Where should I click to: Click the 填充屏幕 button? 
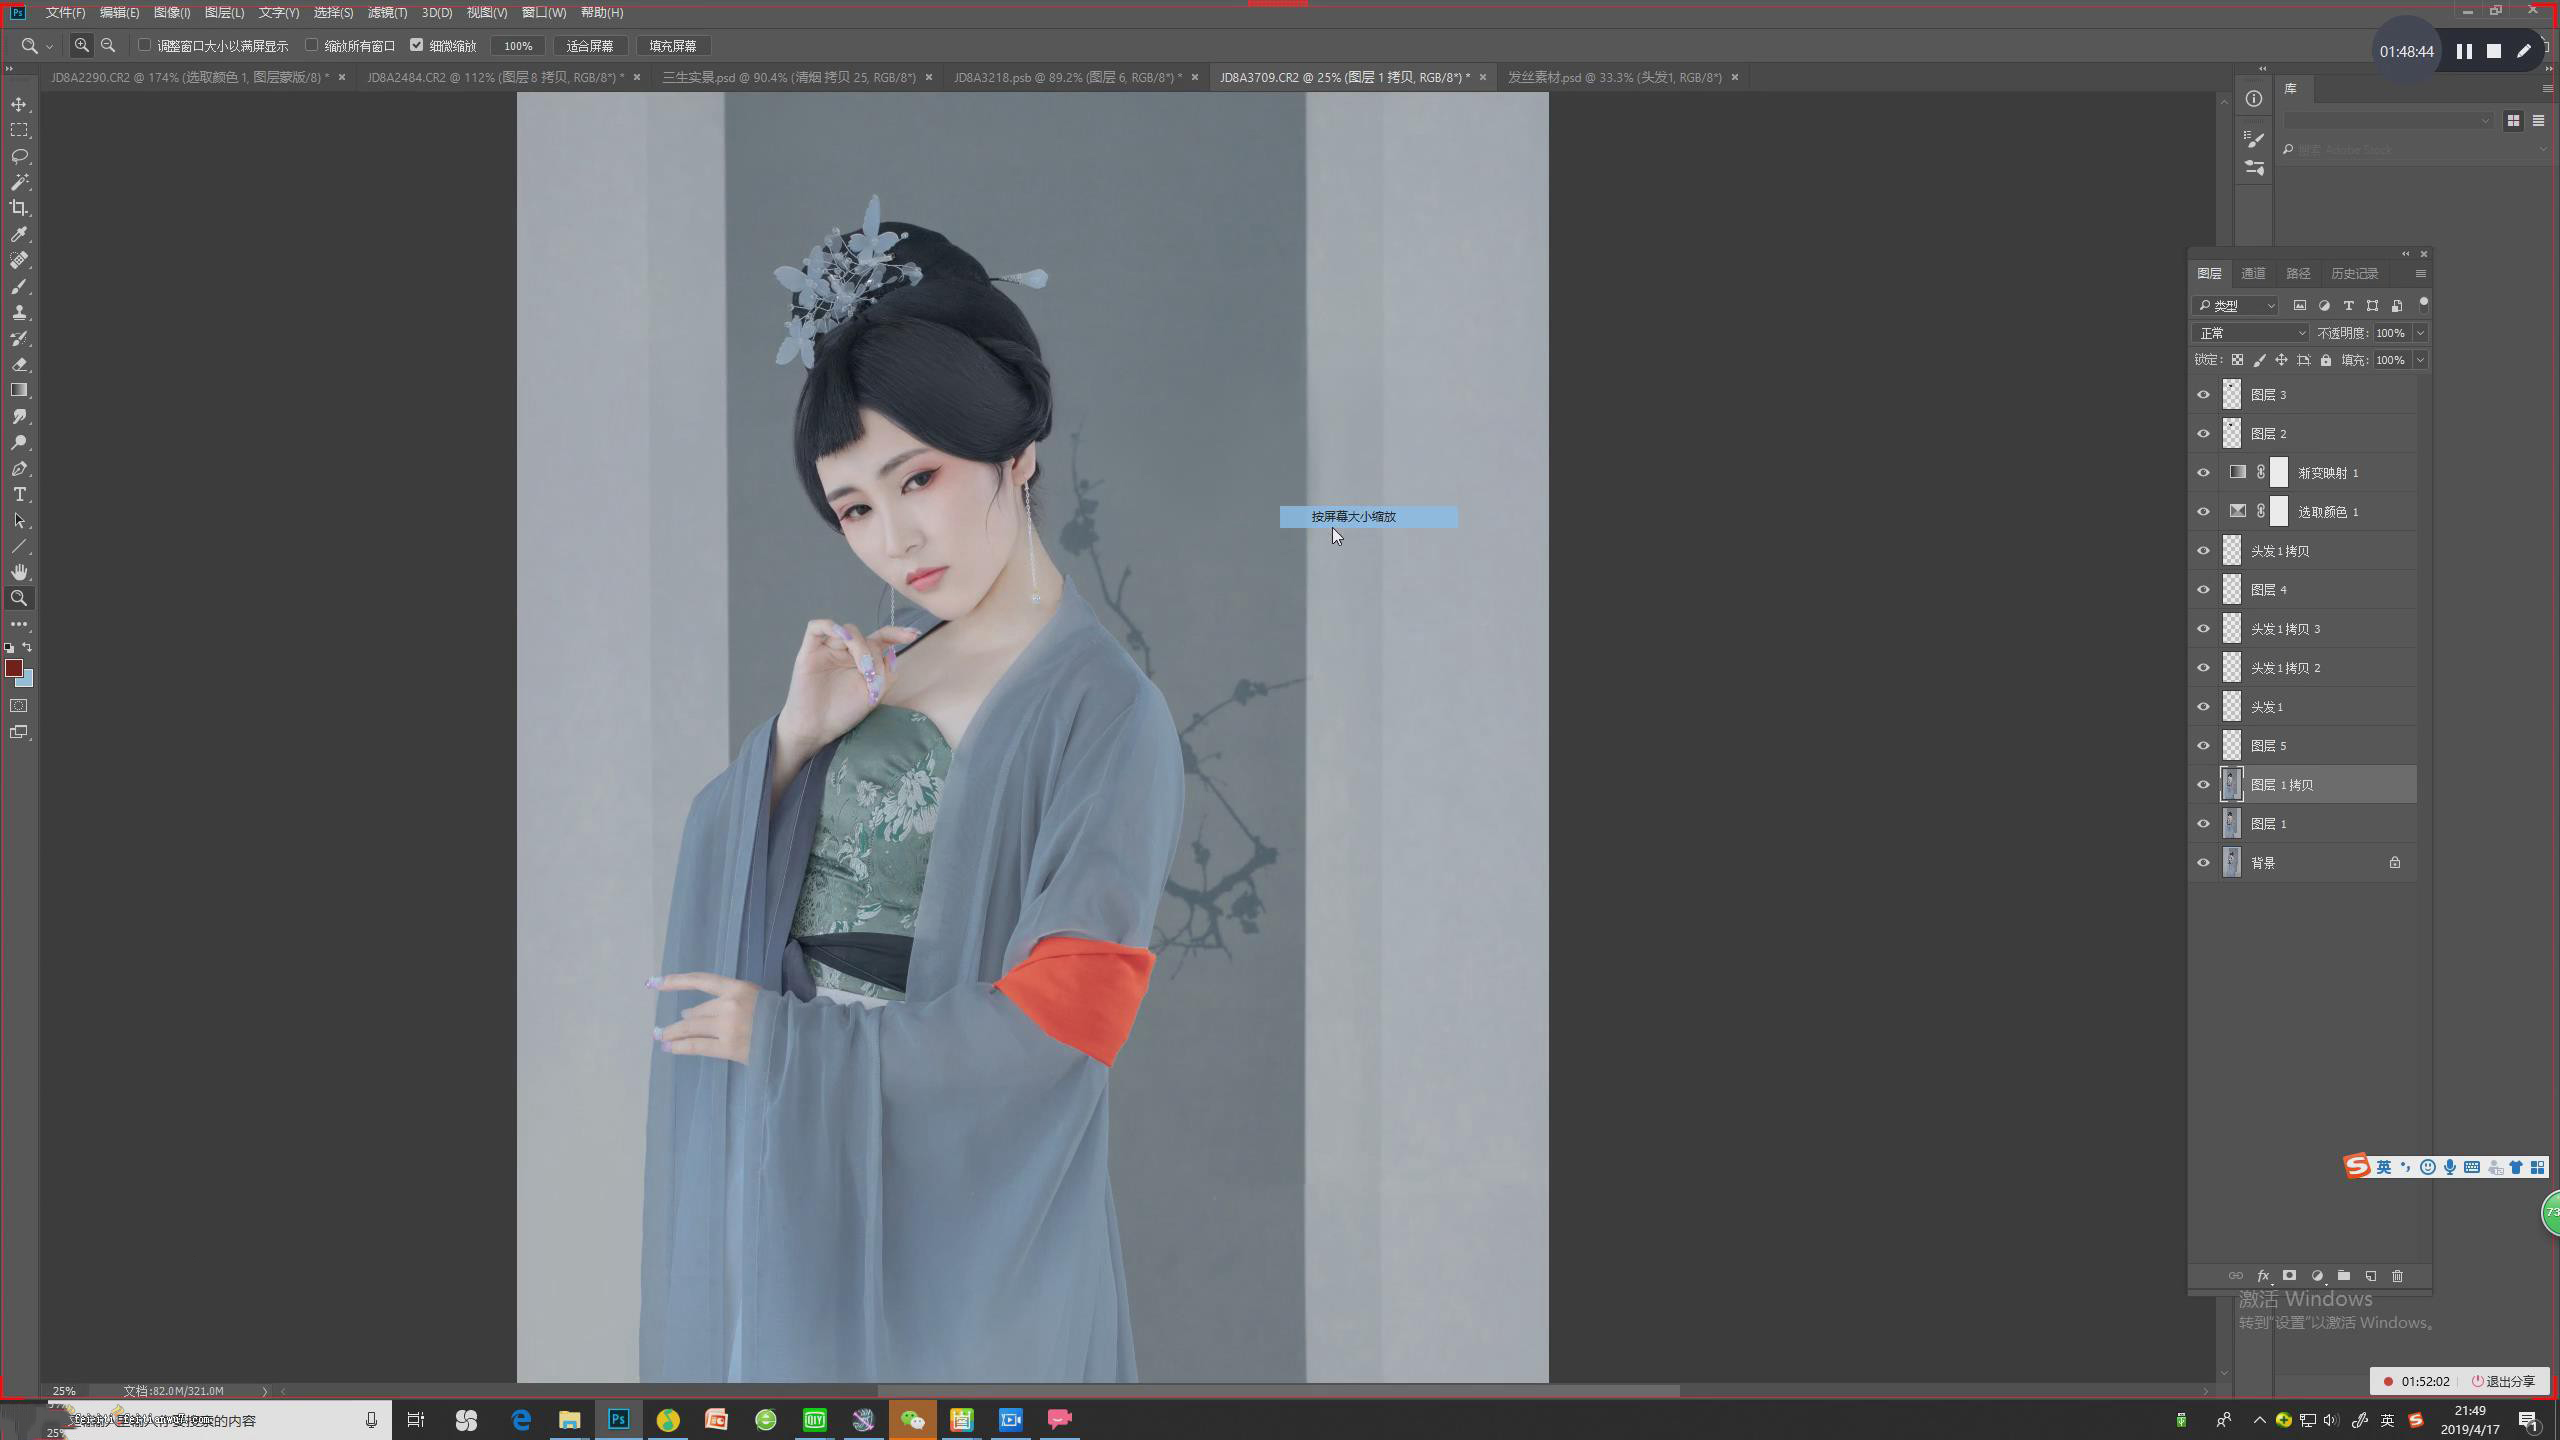coord(673,46)
